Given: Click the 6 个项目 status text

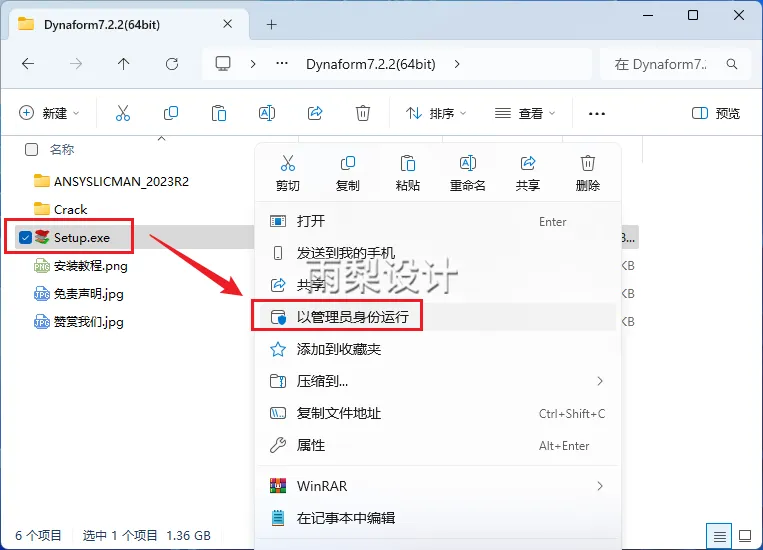Looking at the screenshot, I should point(38,535).
